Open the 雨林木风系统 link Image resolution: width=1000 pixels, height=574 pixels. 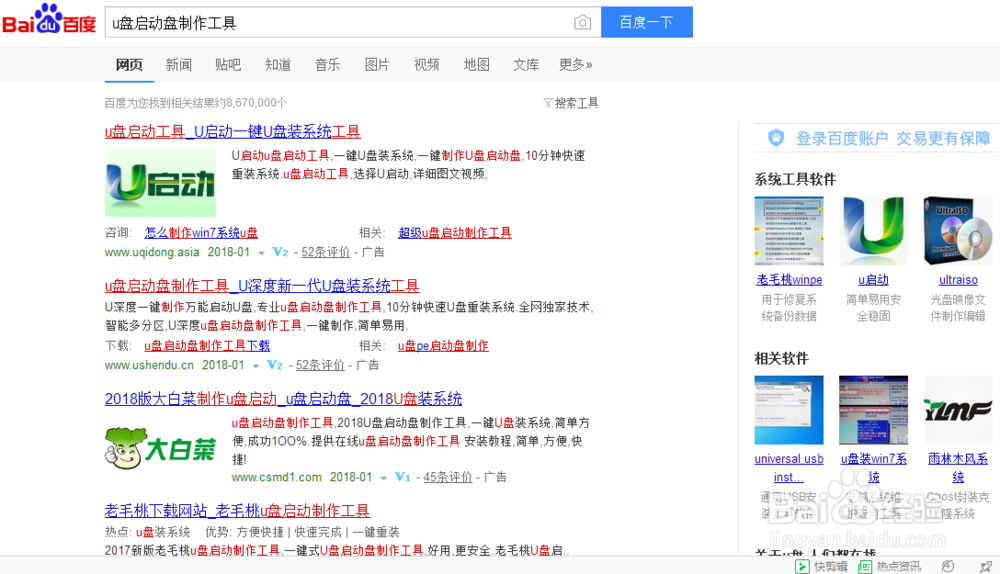coord(958,467)
